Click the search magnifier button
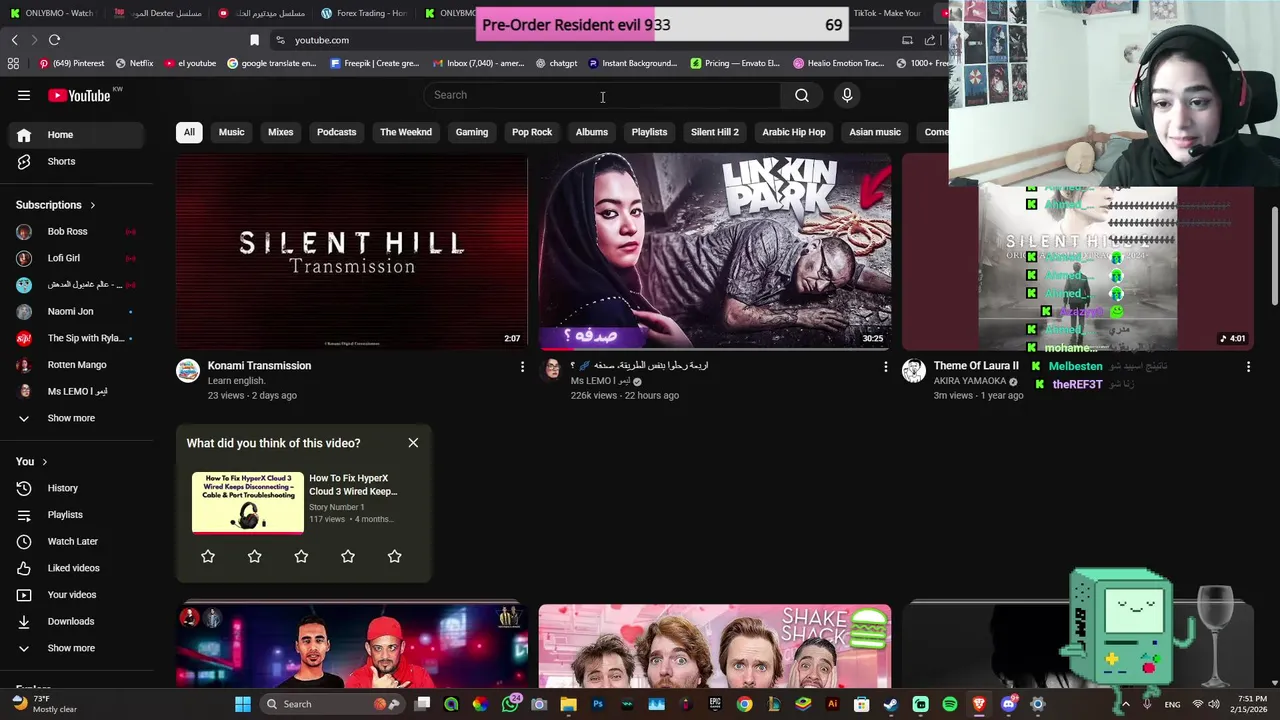Screen dimensions: 1280x720 click(802, 95)
